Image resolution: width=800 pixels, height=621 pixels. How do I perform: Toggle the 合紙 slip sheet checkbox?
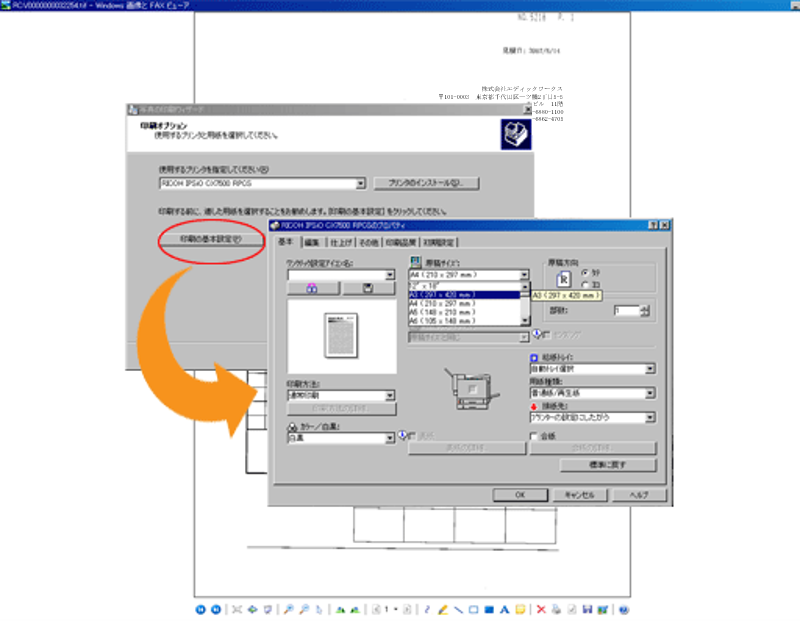[534, 436]
